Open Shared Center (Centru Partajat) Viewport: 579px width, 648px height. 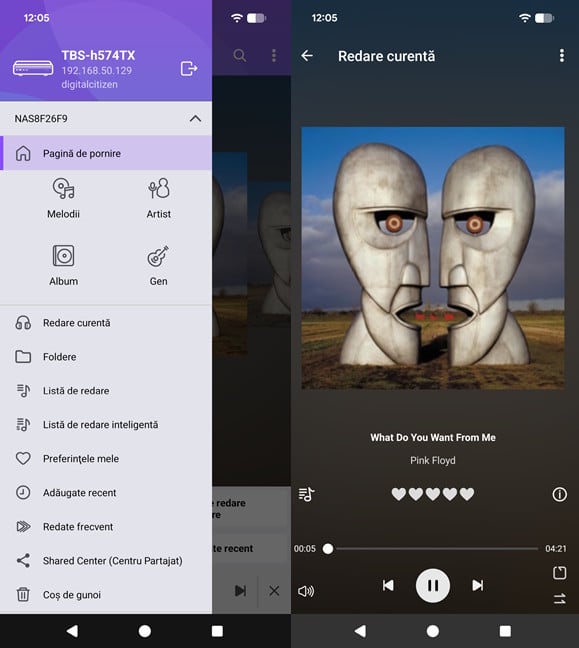pos(106,561)
